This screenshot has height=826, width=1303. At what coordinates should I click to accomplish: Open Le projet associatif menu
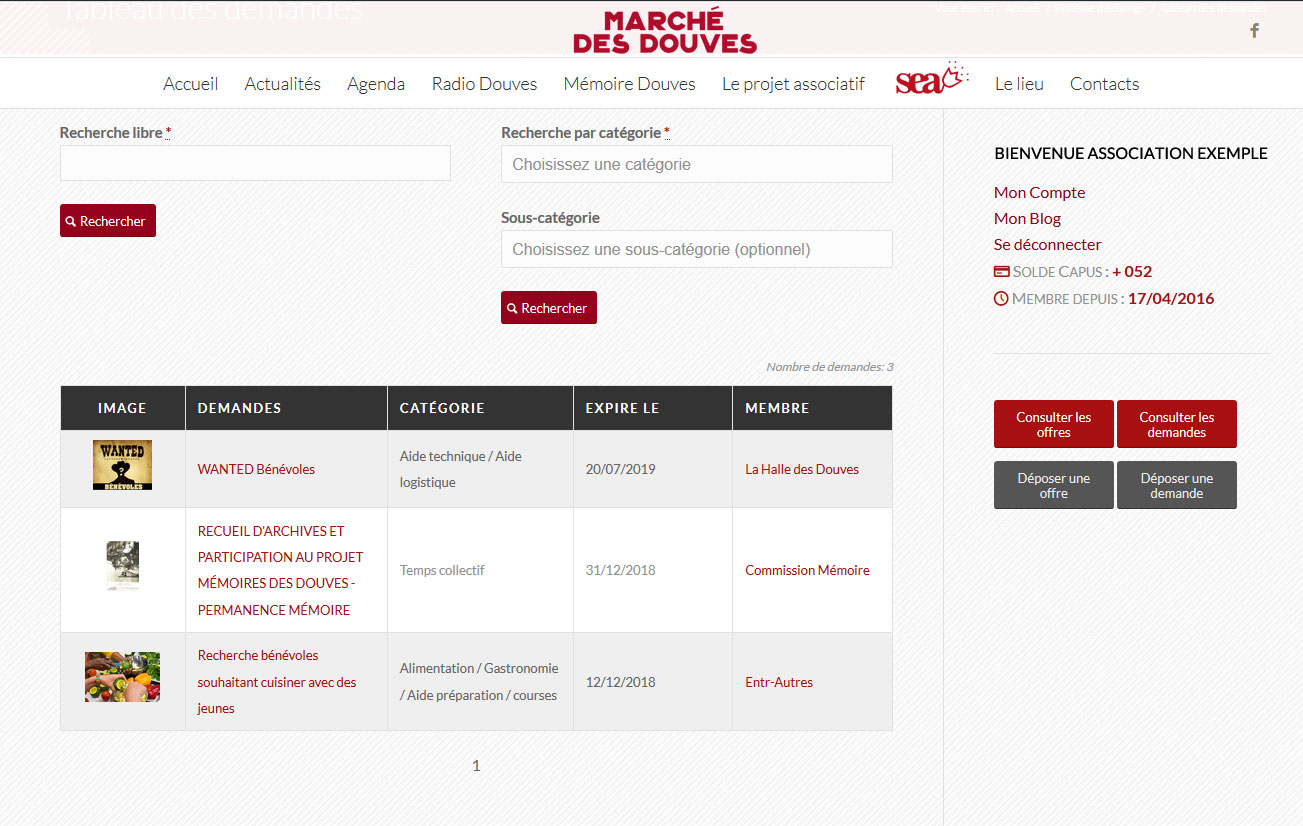[793, 84]
